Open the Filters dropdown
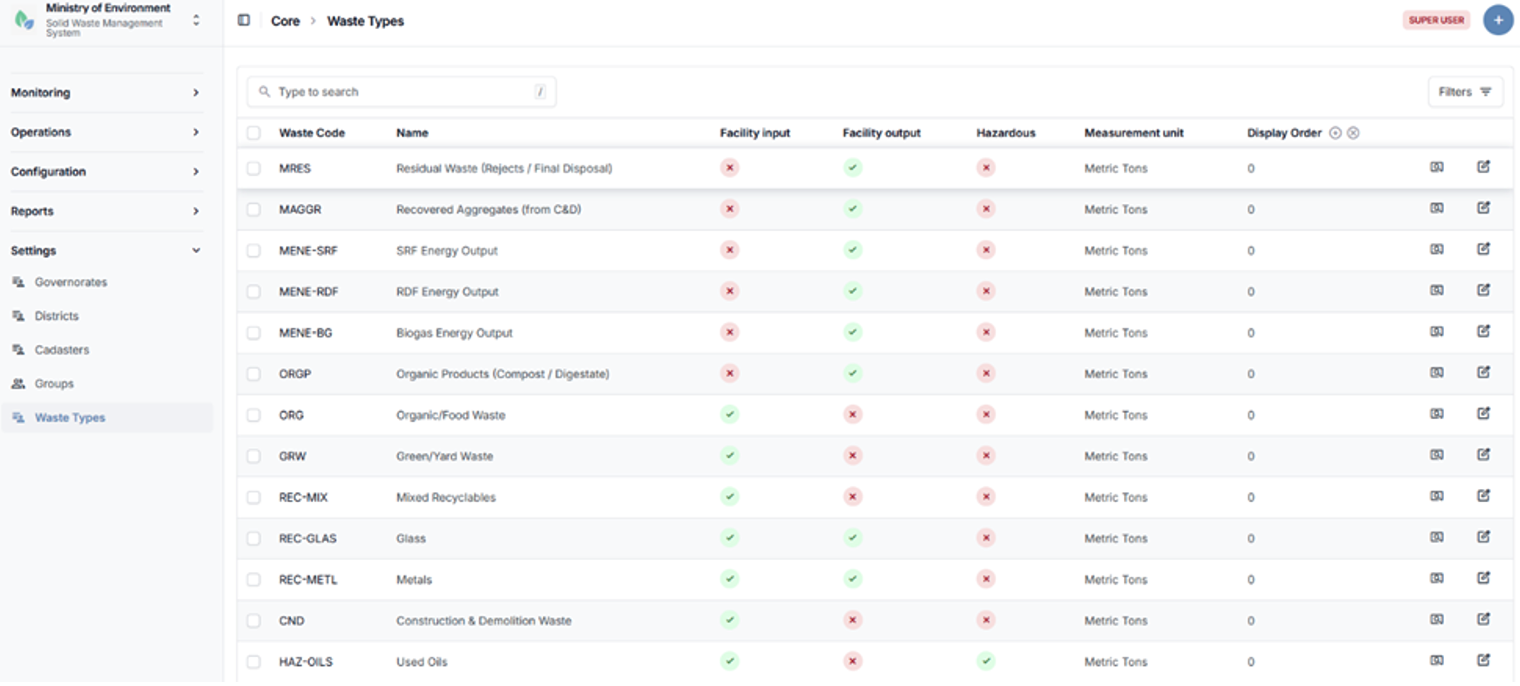The height and width of the screenshot is (686, 1520). 1465,92
